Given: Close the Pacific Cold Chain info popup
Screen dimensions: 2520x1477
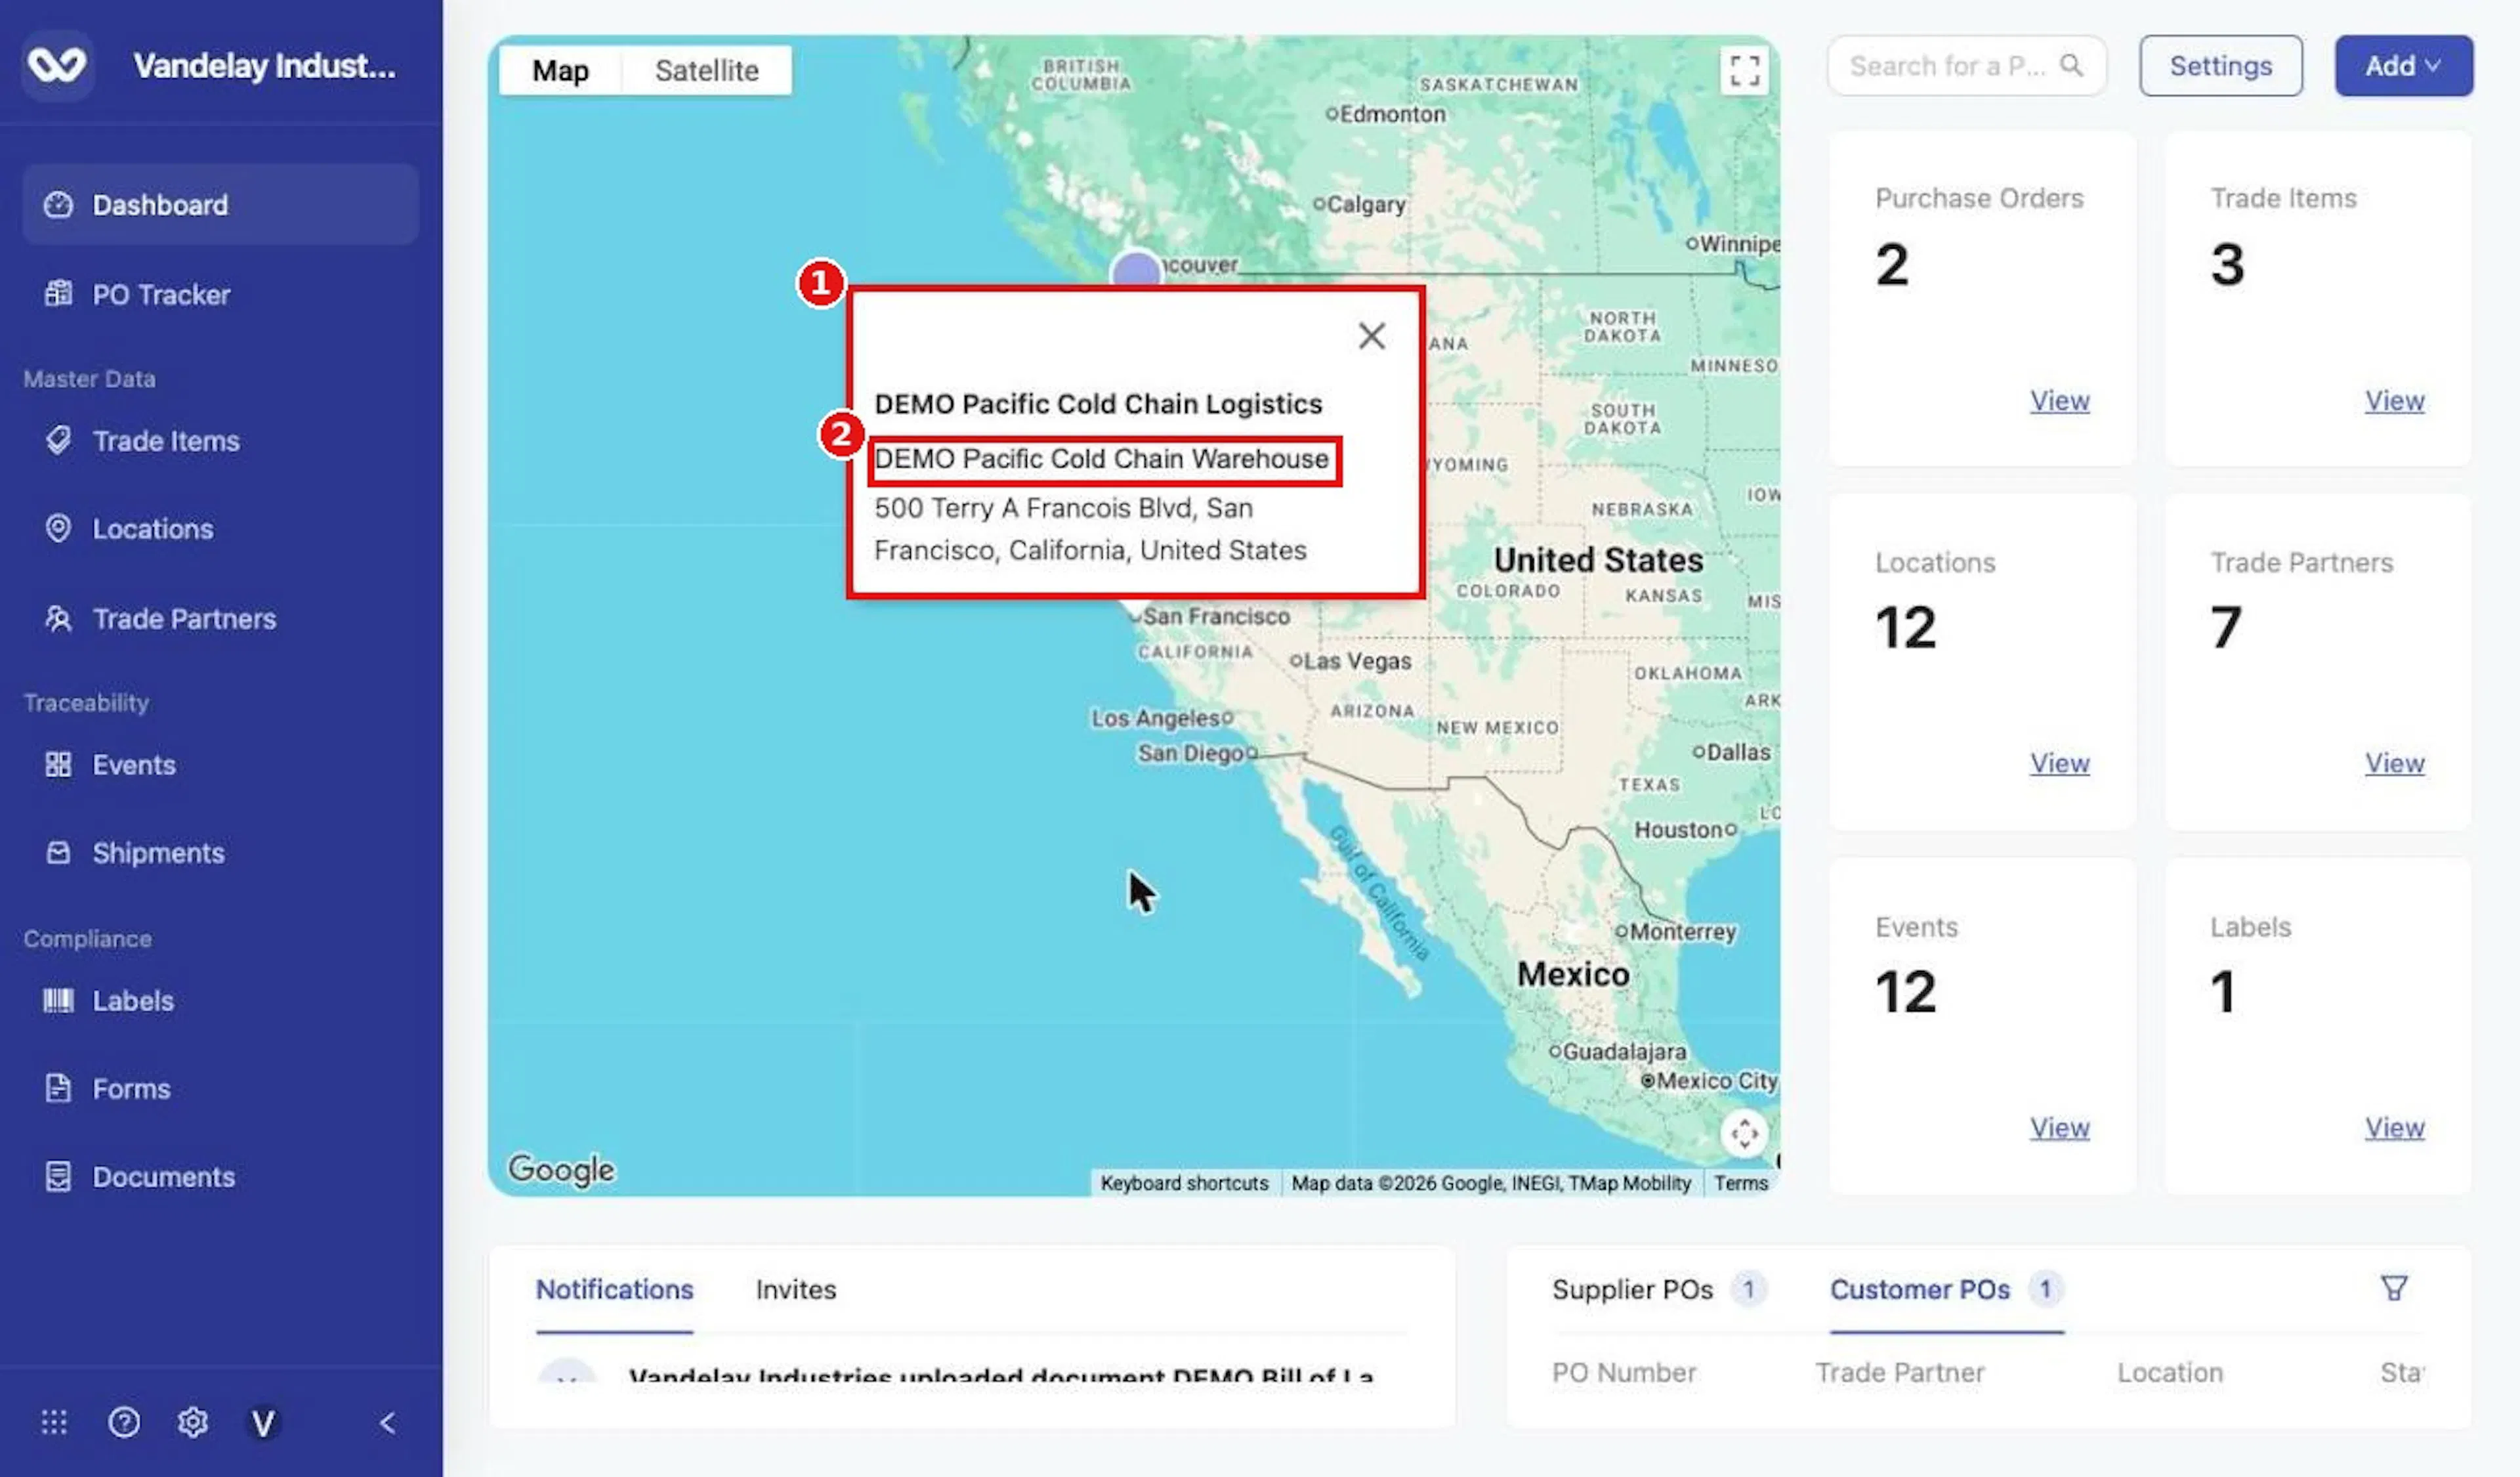Looking at the screenshot, I should pos(1372,336).
